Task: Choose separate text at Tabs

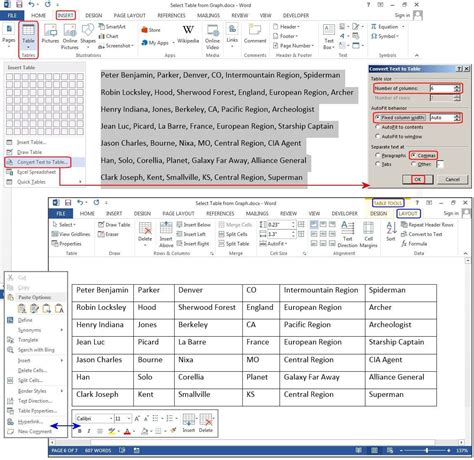Action: (x=377, y=164)
